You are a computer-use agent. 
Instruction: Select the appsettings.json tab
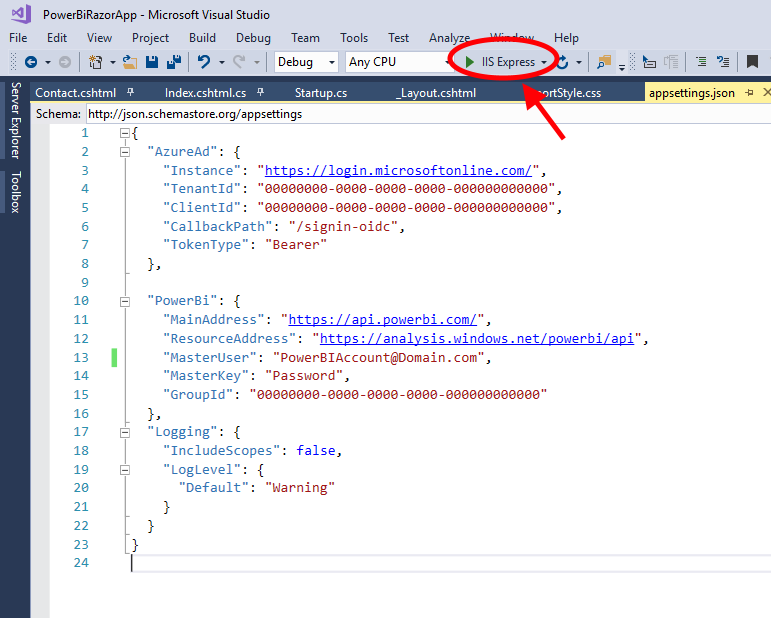pyautogui.click(x=692, y=93)
